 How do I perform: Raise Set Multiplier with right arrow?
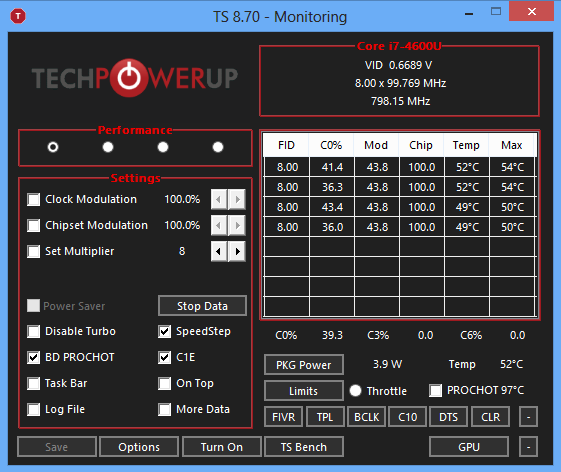coord(237,251)
